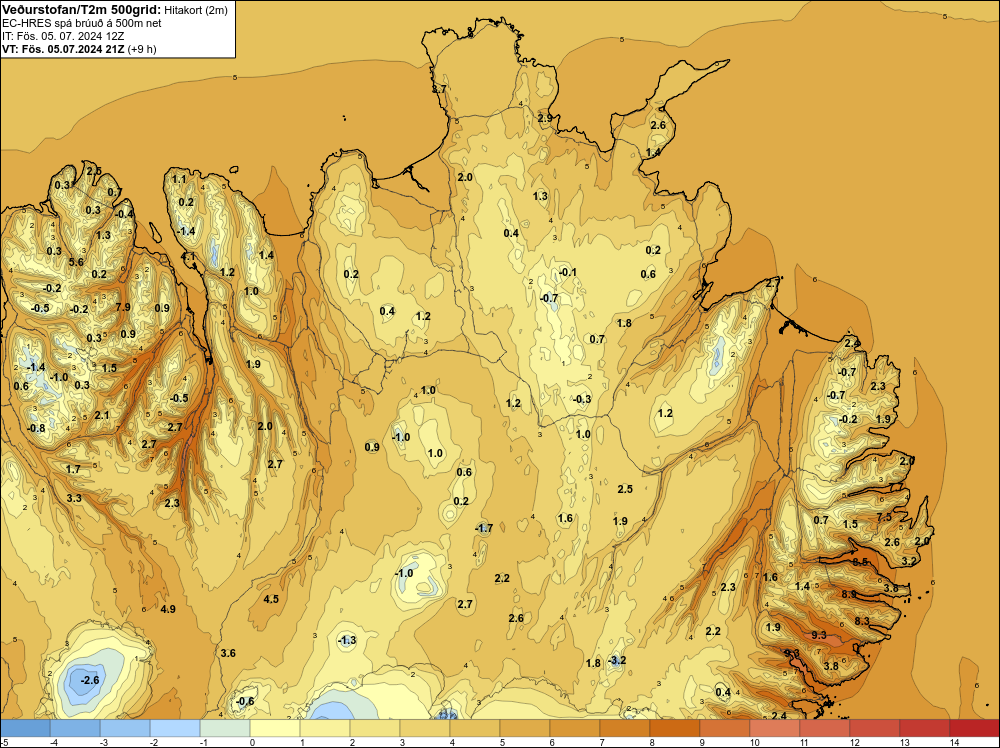The width and height of the screenshot is (1000, 748).
Task: Click the 3.6 temperature value
Action: coord(228,653)
